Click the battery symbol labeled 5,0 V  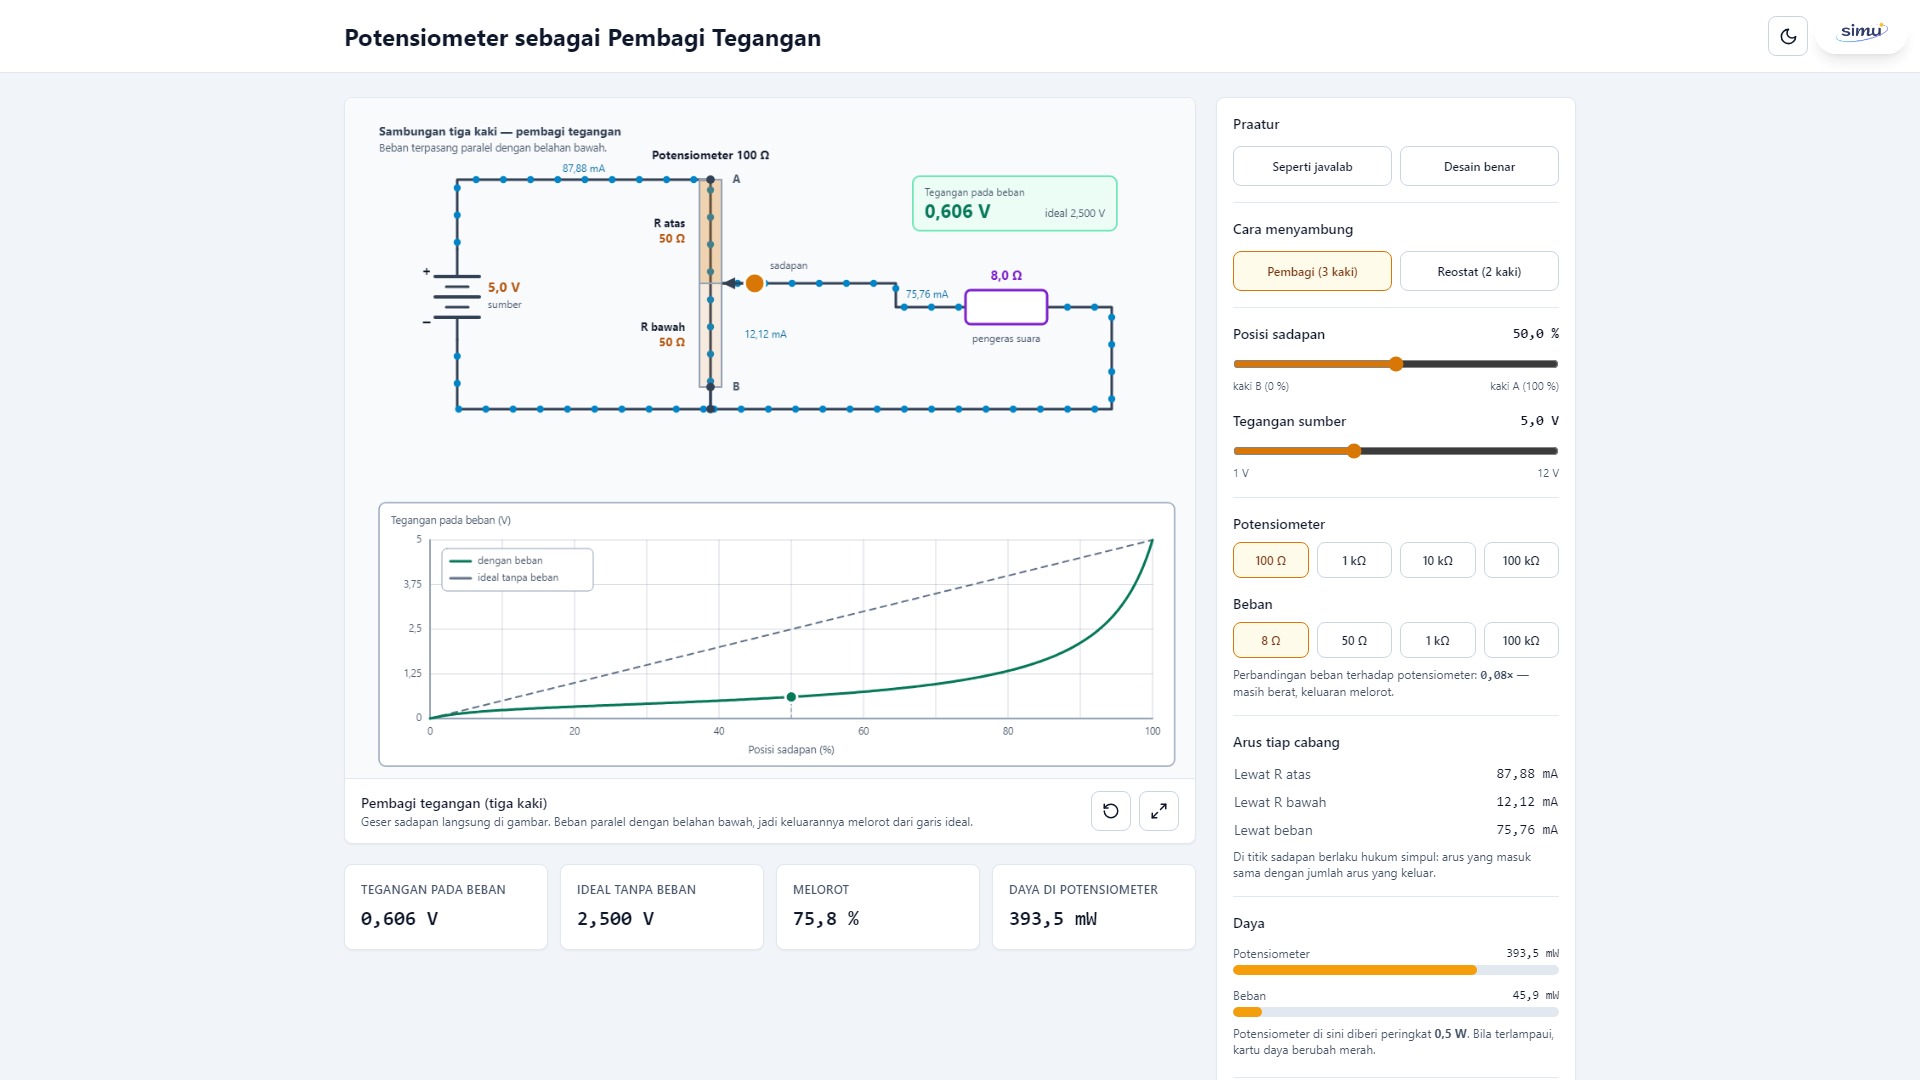click(457, 296)
